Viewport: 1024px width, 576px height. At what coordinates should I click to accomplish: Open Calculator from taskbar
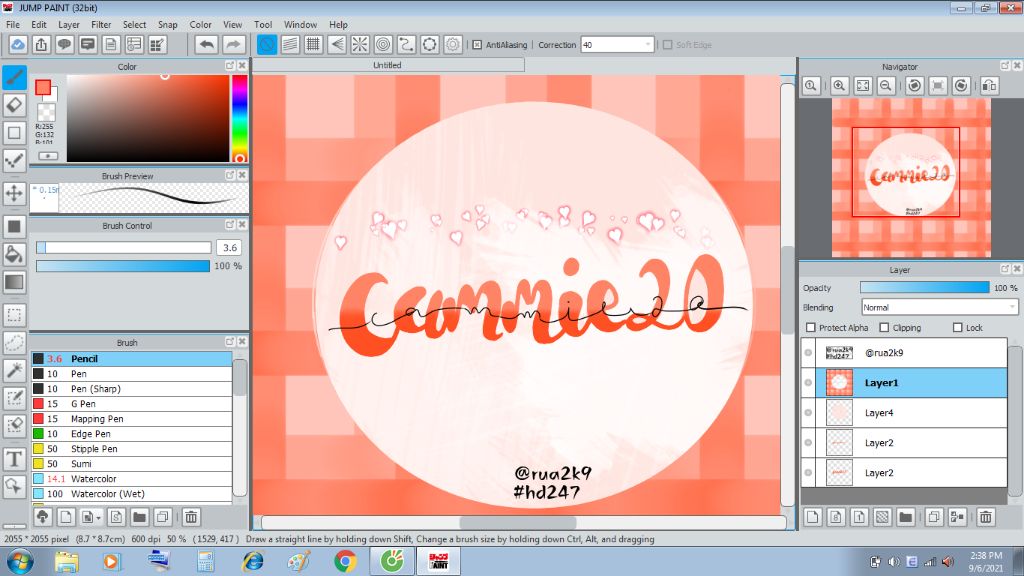[206, 561]
